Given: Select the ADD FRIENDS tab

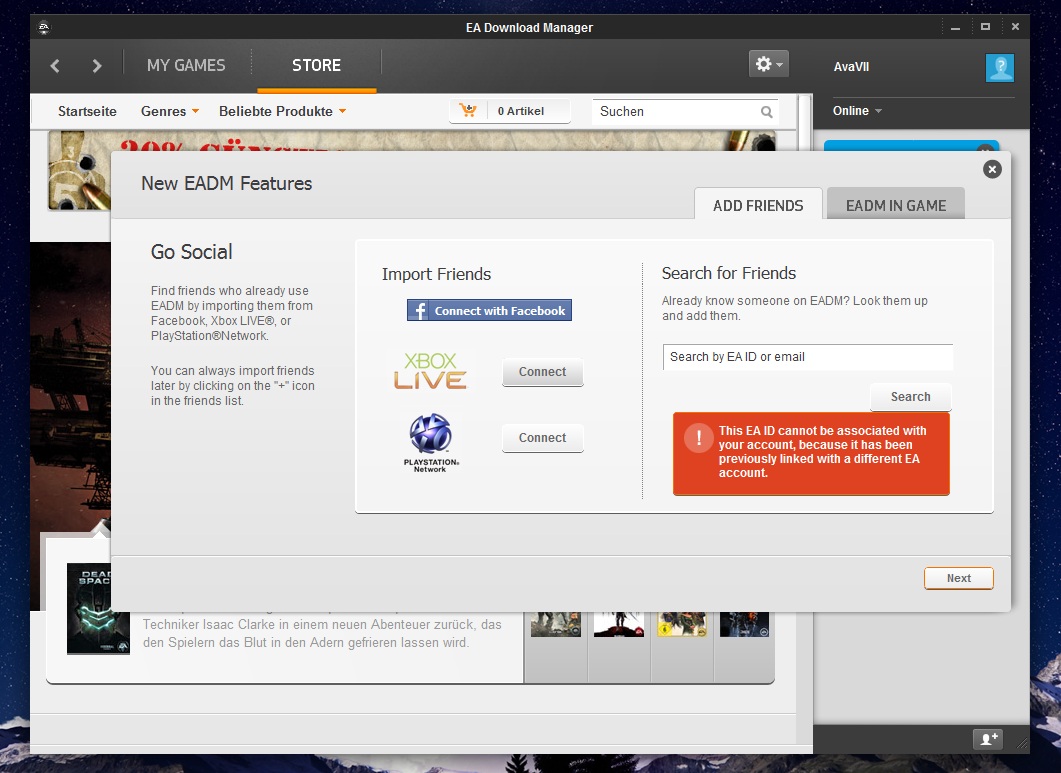Looking at the screenshot, I should pyautogui.click(x=758, y=205).
